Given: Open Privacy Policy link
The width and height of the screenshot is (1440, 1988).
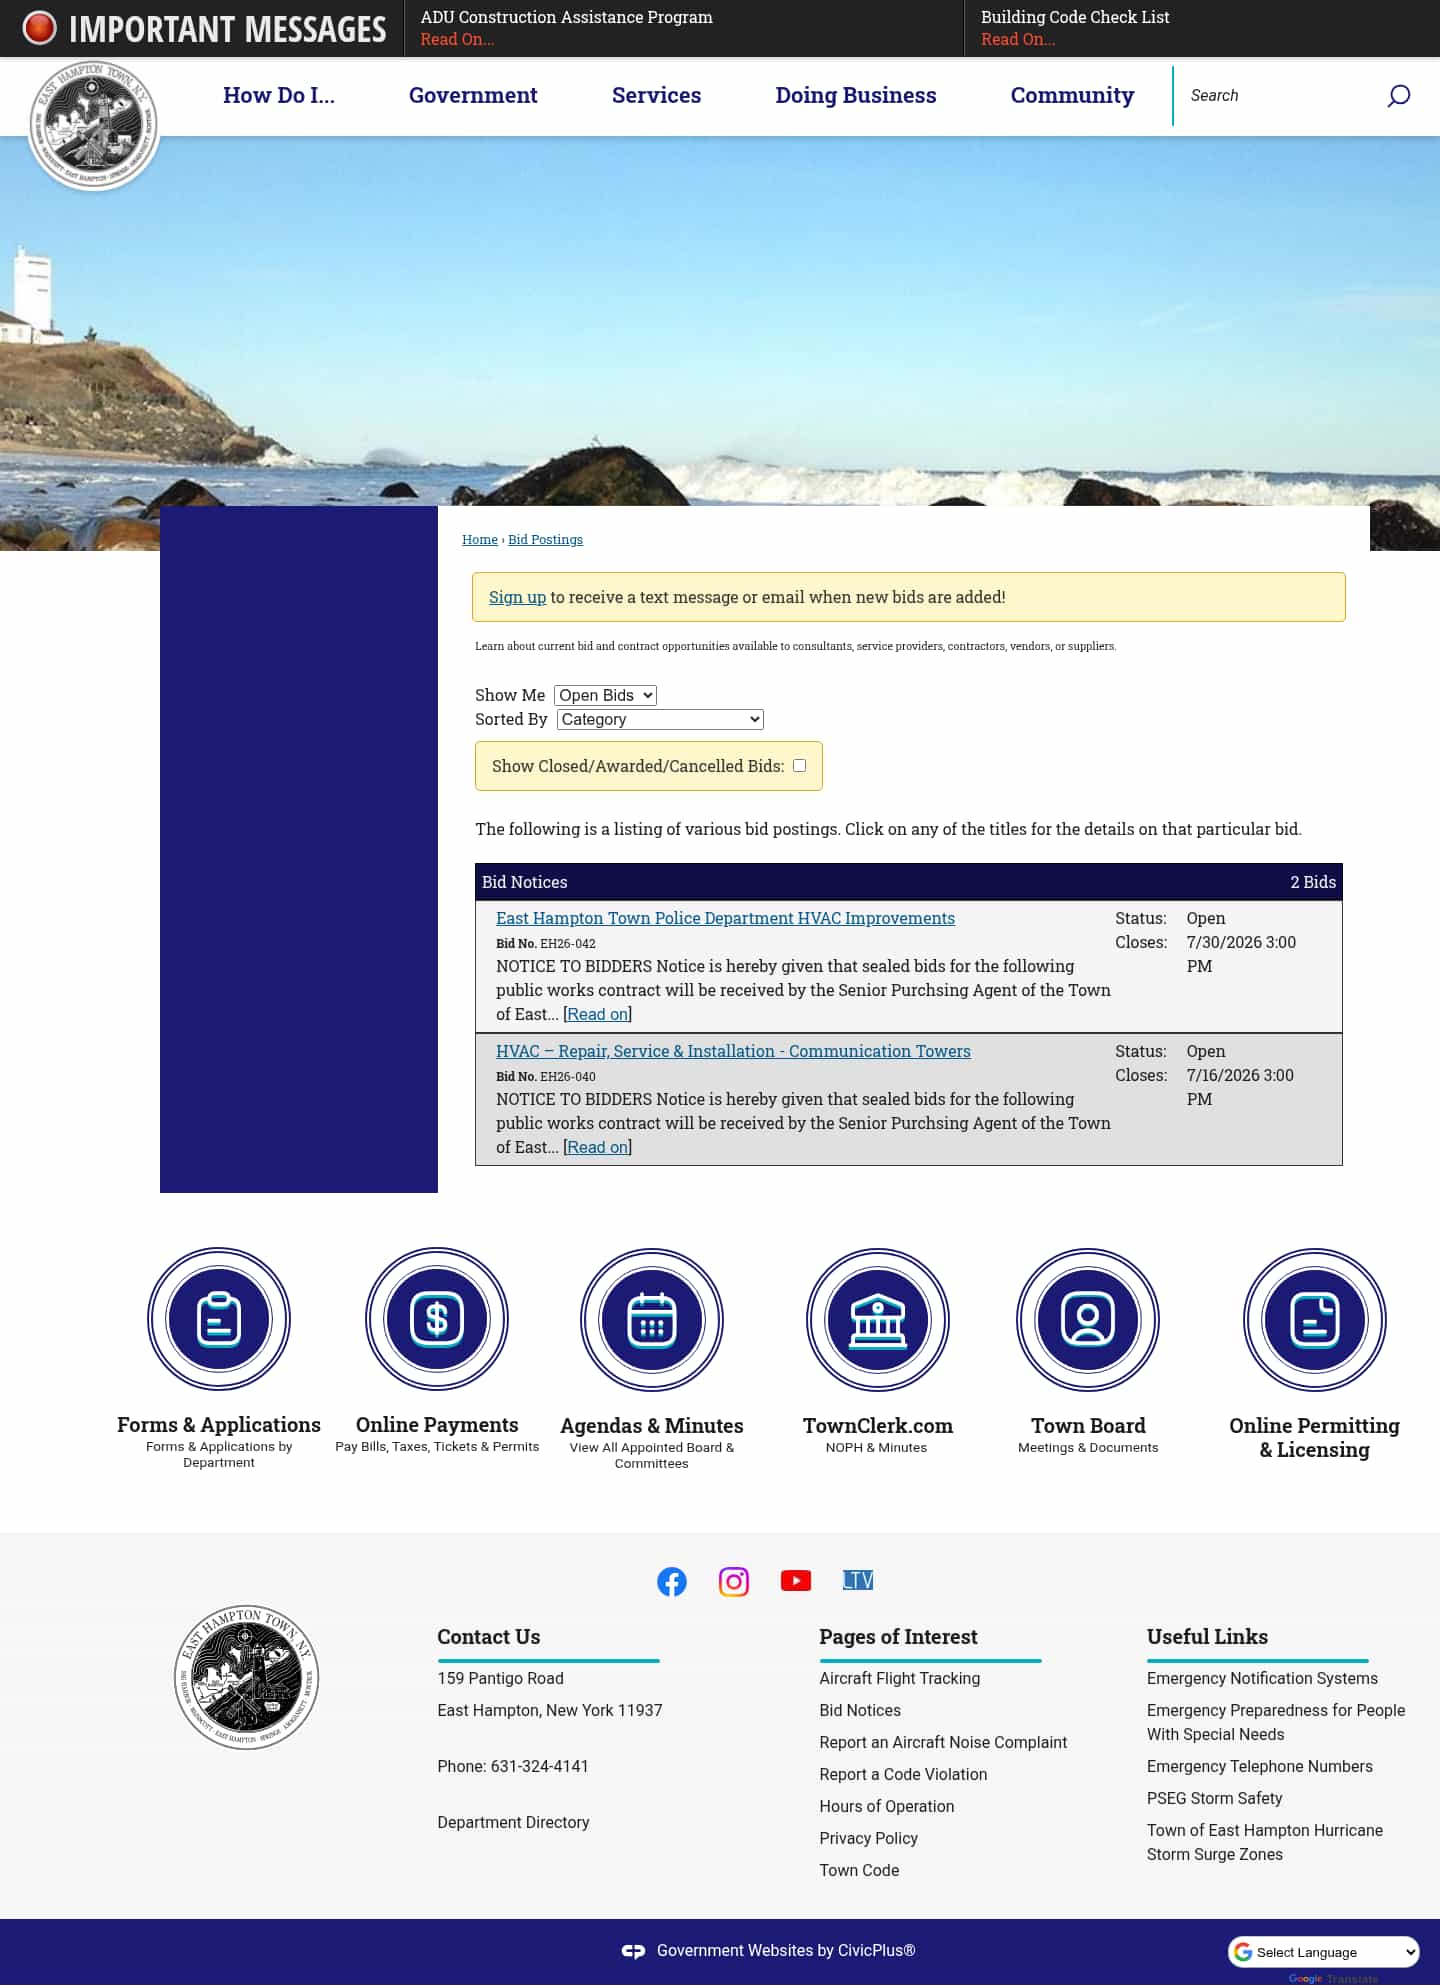Looking at the screenshot, I should pos(868,1839).
